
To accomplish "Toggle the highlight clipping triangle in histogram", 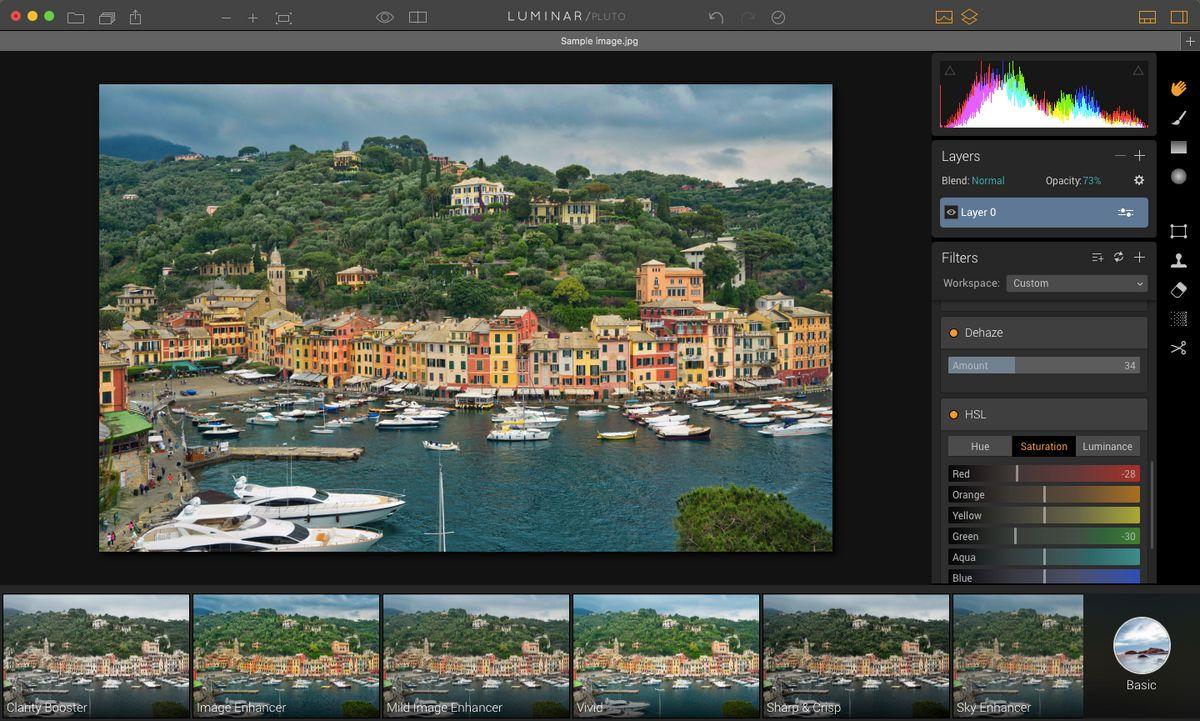I will click(1138, 70).
